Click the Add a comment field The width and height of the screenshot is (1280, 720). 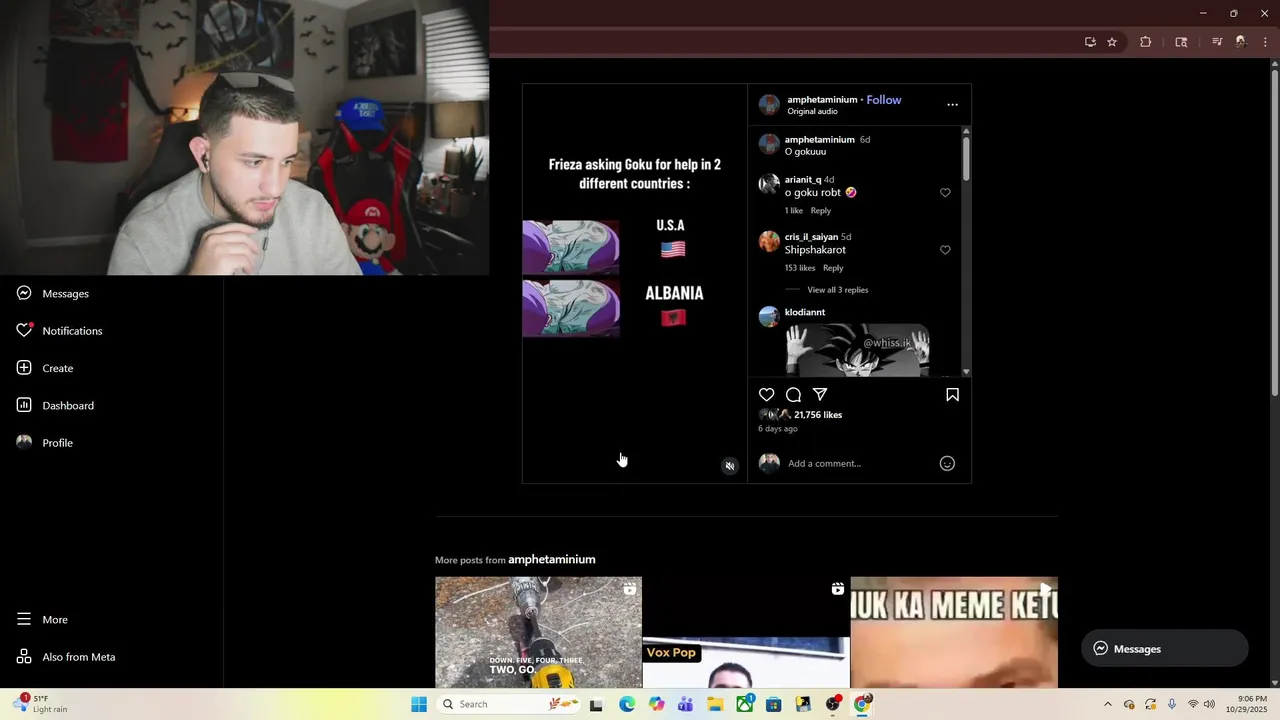point(860,463)
